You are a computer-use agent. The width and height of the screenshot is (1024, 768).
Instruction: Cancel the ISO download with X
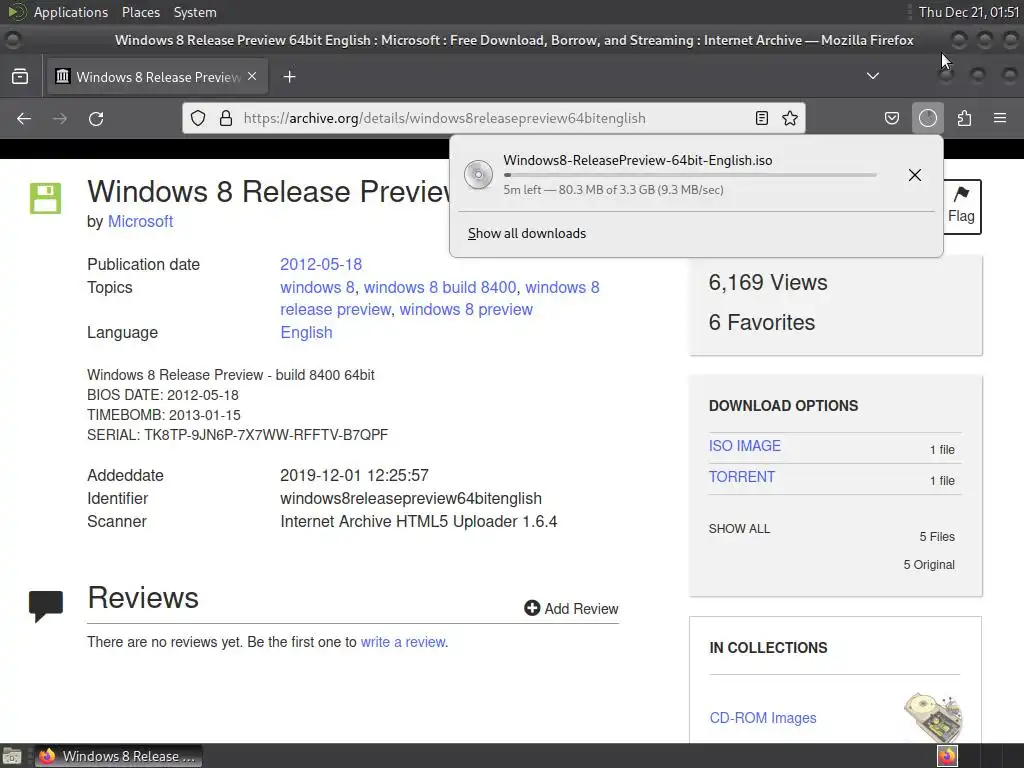(x=915, y=175)
